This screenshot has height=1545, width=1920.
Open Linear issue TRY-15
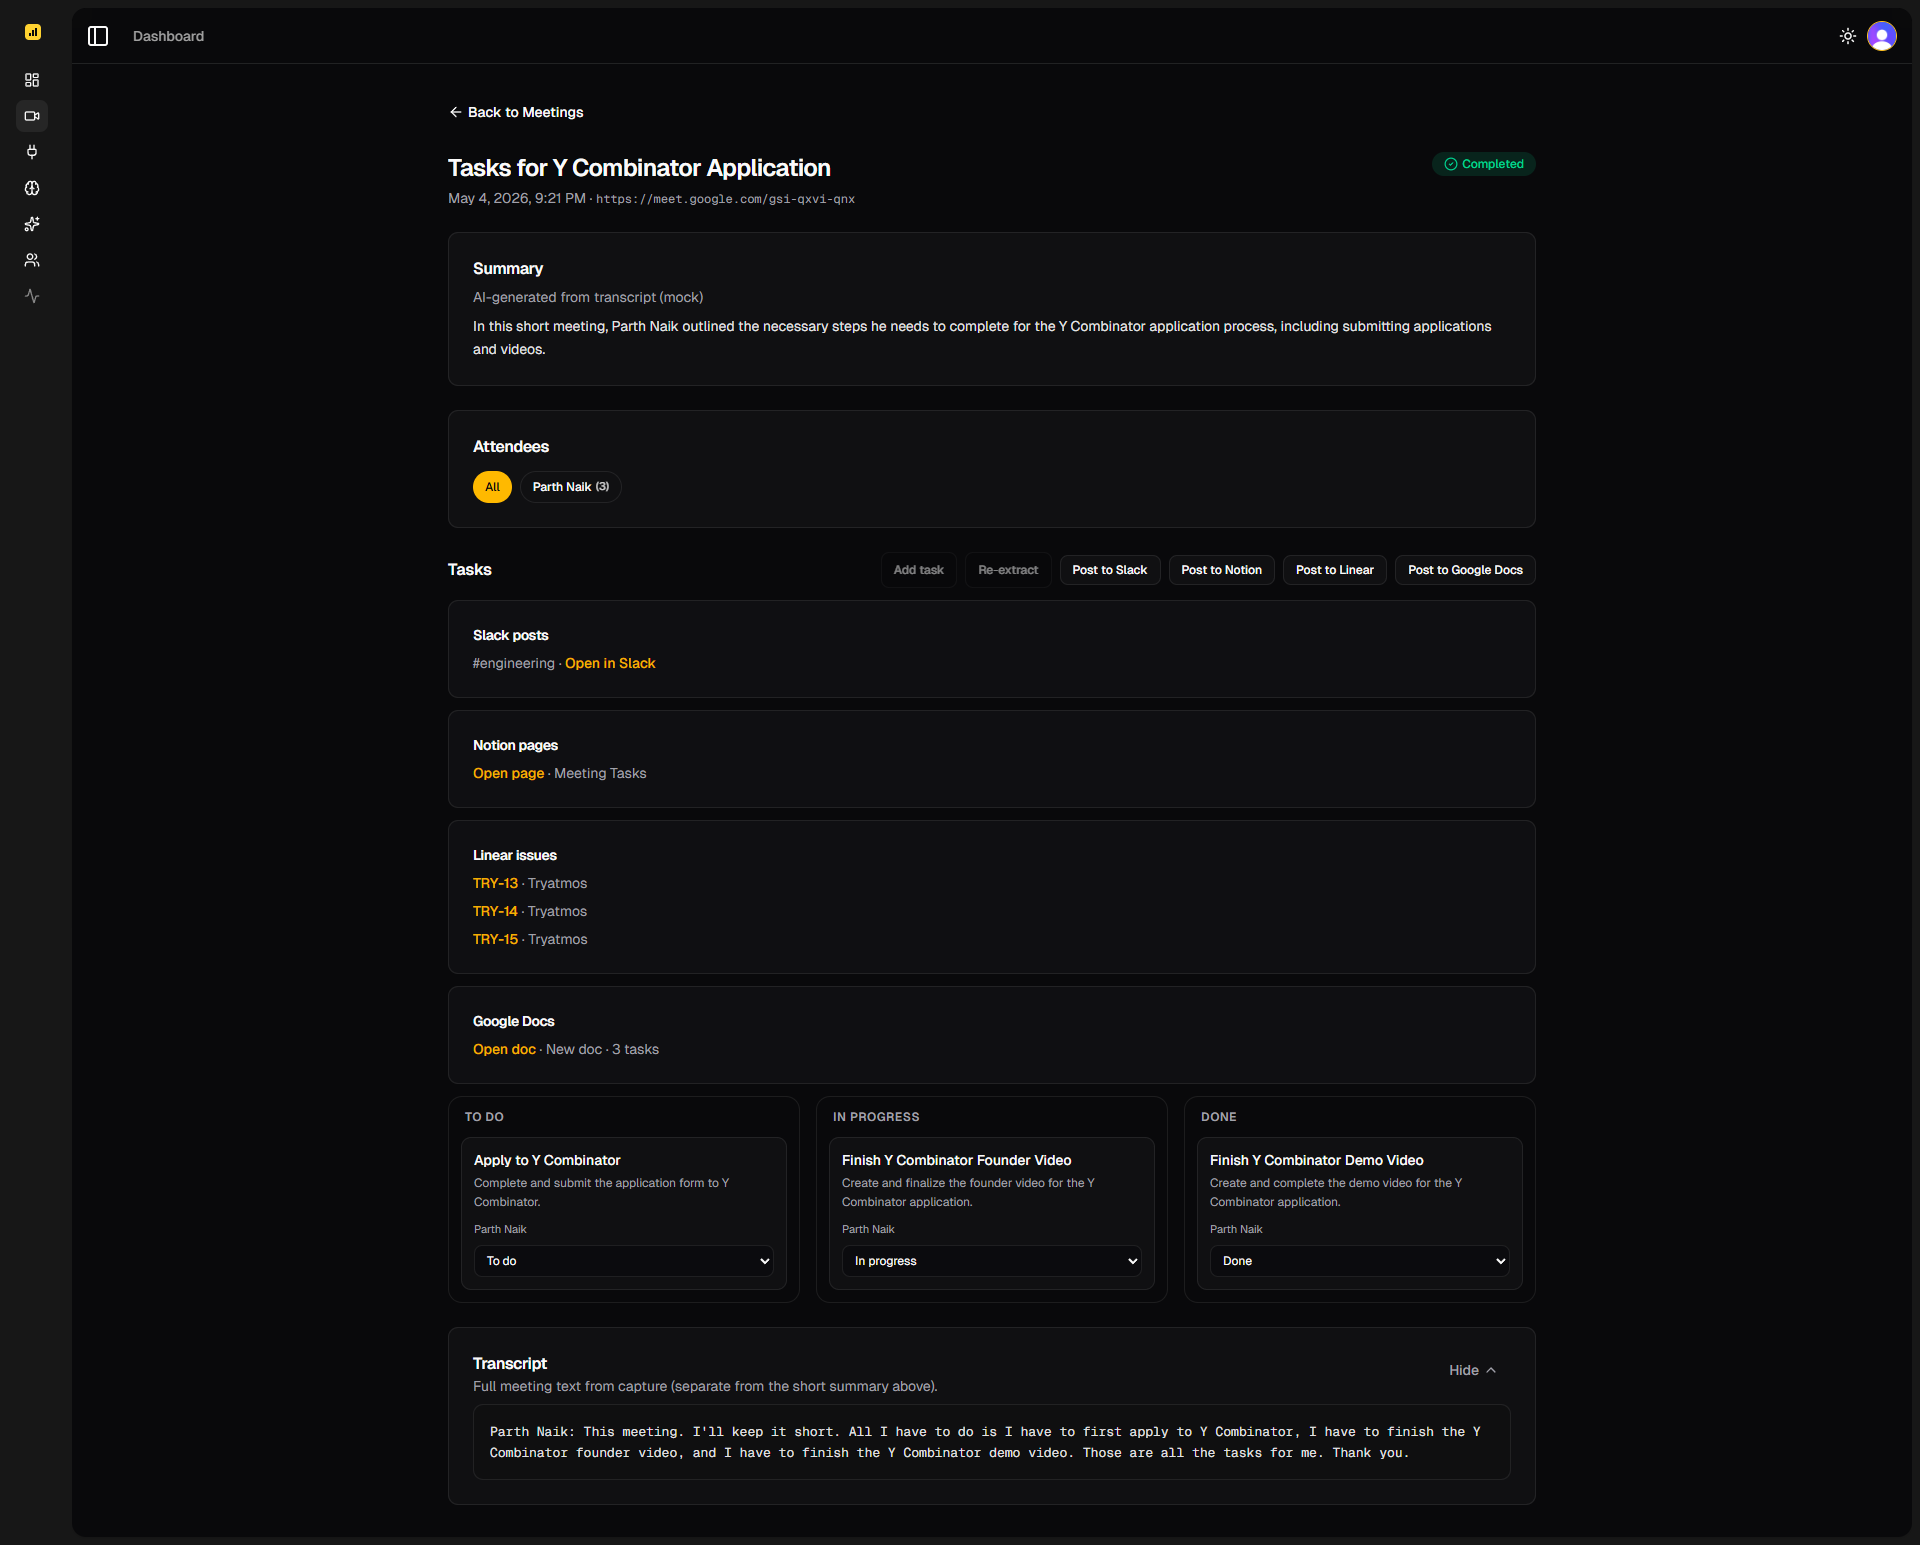tap(495, 939)
